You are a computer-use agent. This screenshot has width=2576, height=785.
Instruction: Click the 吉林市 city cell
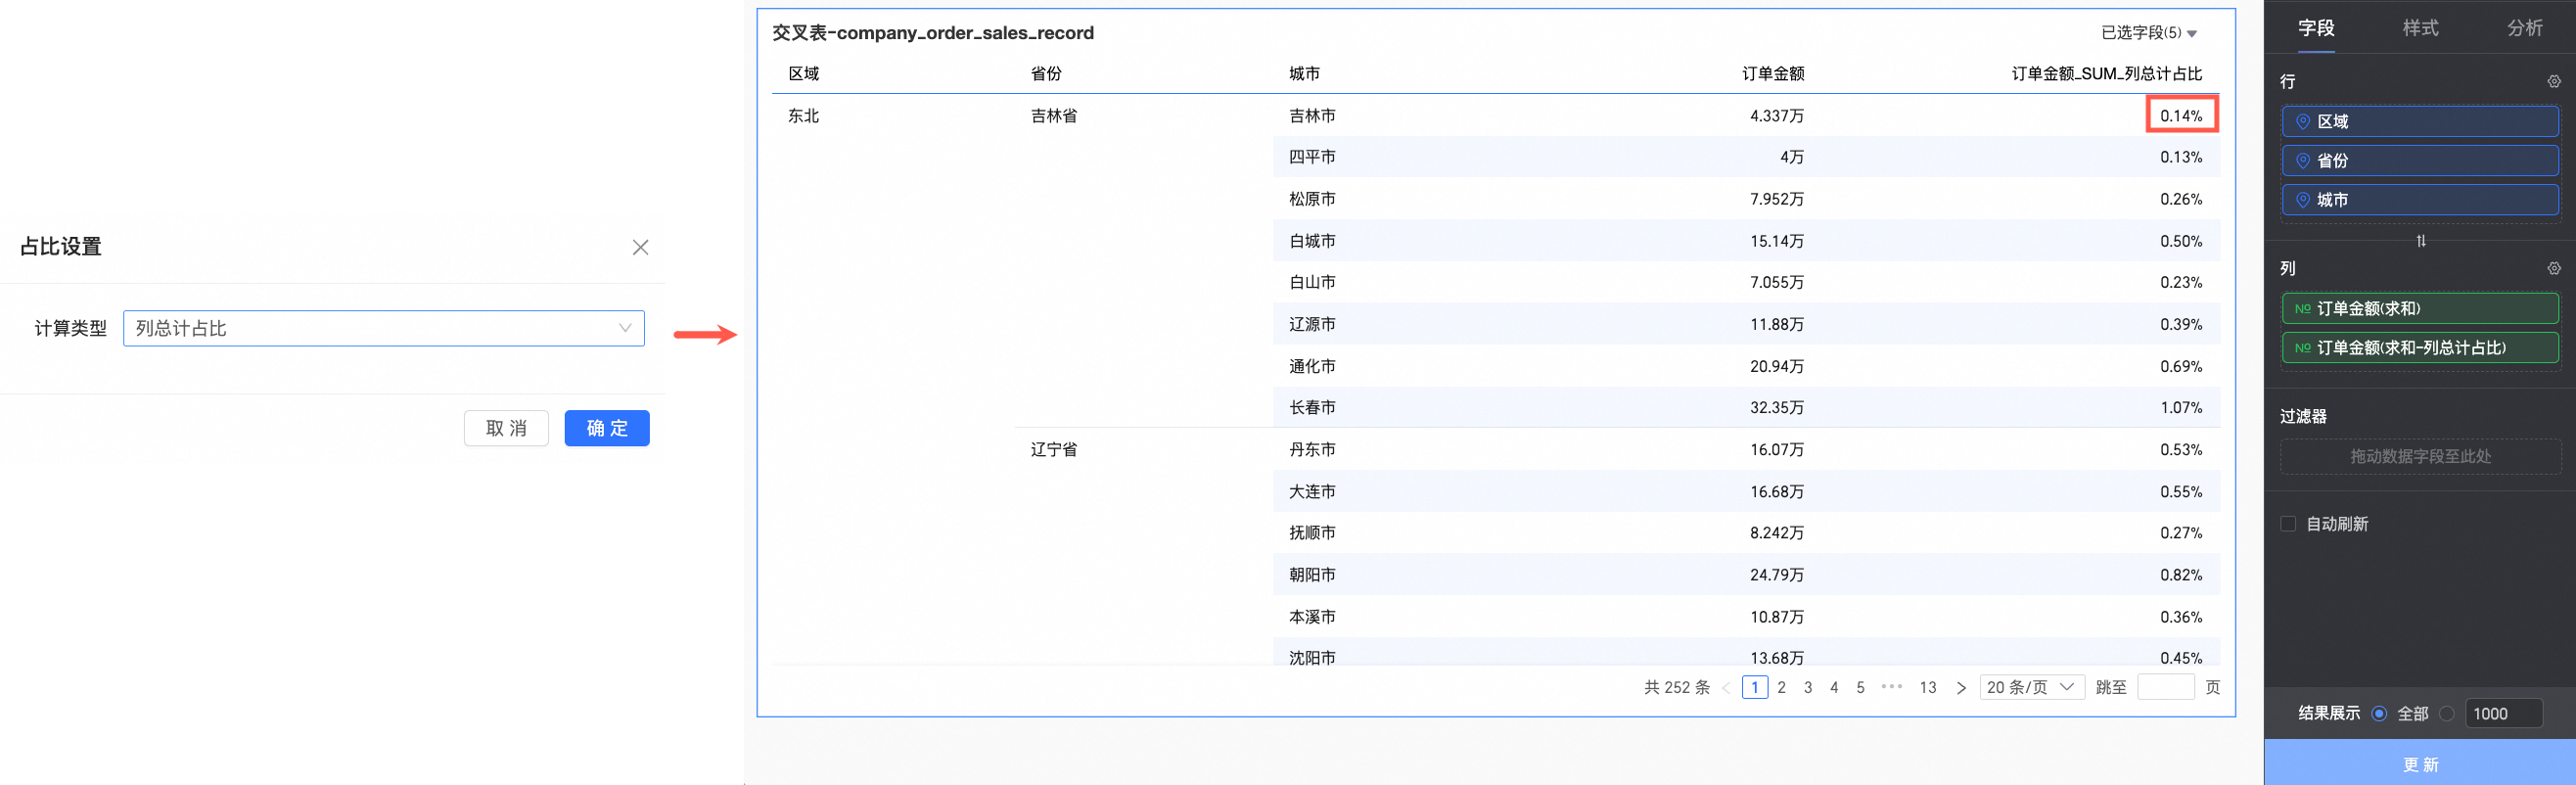click(x=1312, y=116)
